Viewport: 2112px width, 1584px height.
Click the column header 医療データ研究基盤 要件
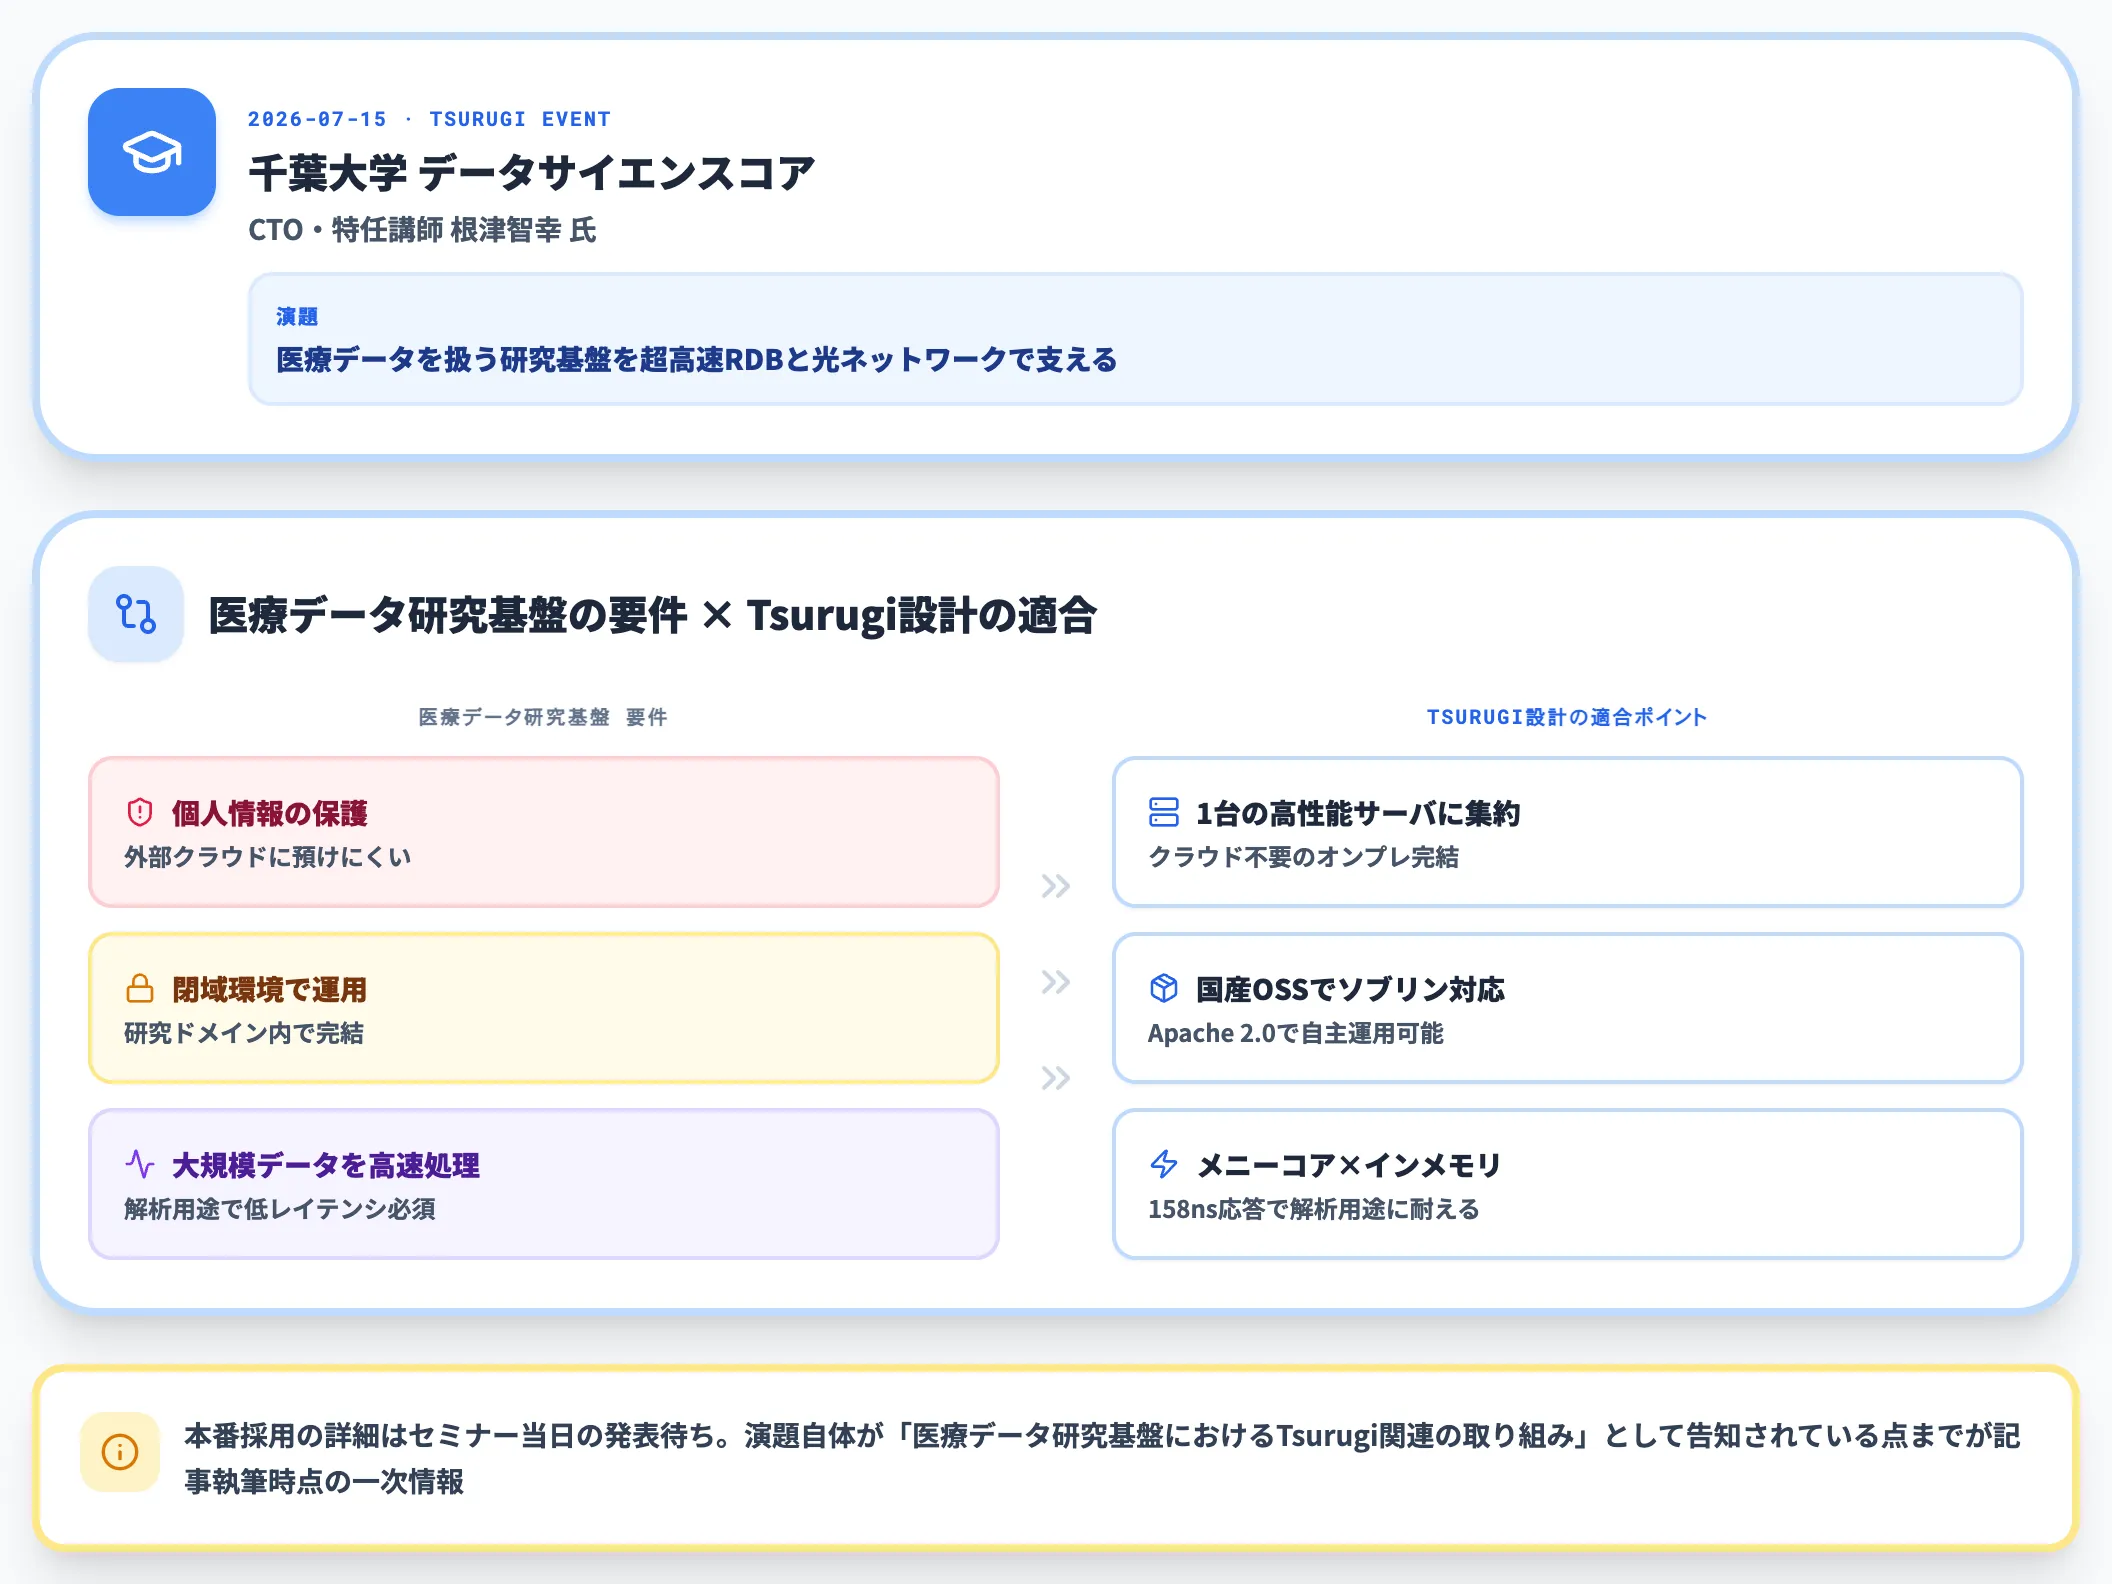[543, 717]
